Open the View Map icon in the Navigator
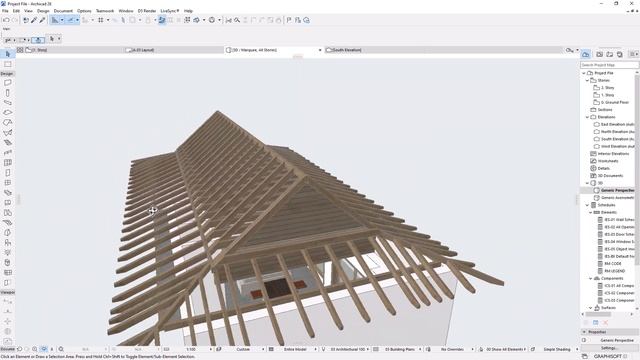The image size is (640, 360). click(600, 54)
